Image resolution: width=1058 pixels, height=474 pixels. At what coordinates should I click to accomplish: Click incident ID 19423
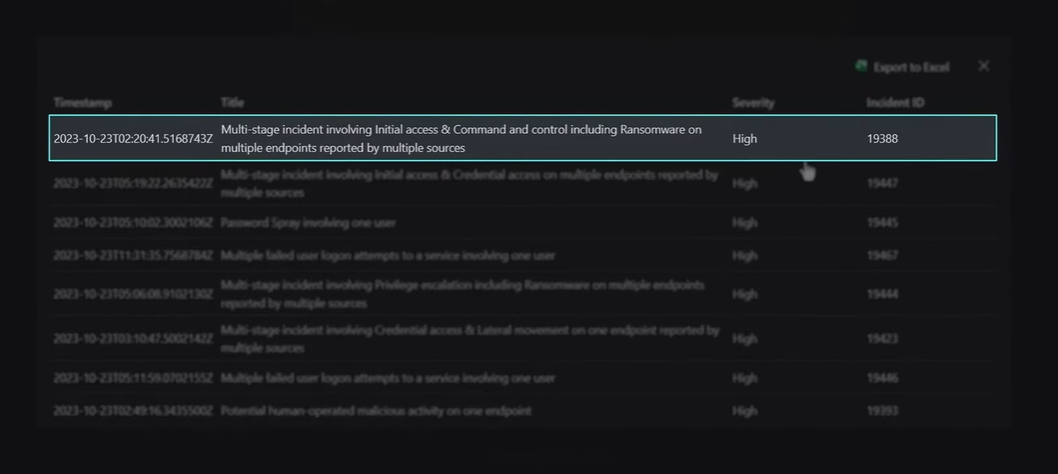tap(882, 339)
